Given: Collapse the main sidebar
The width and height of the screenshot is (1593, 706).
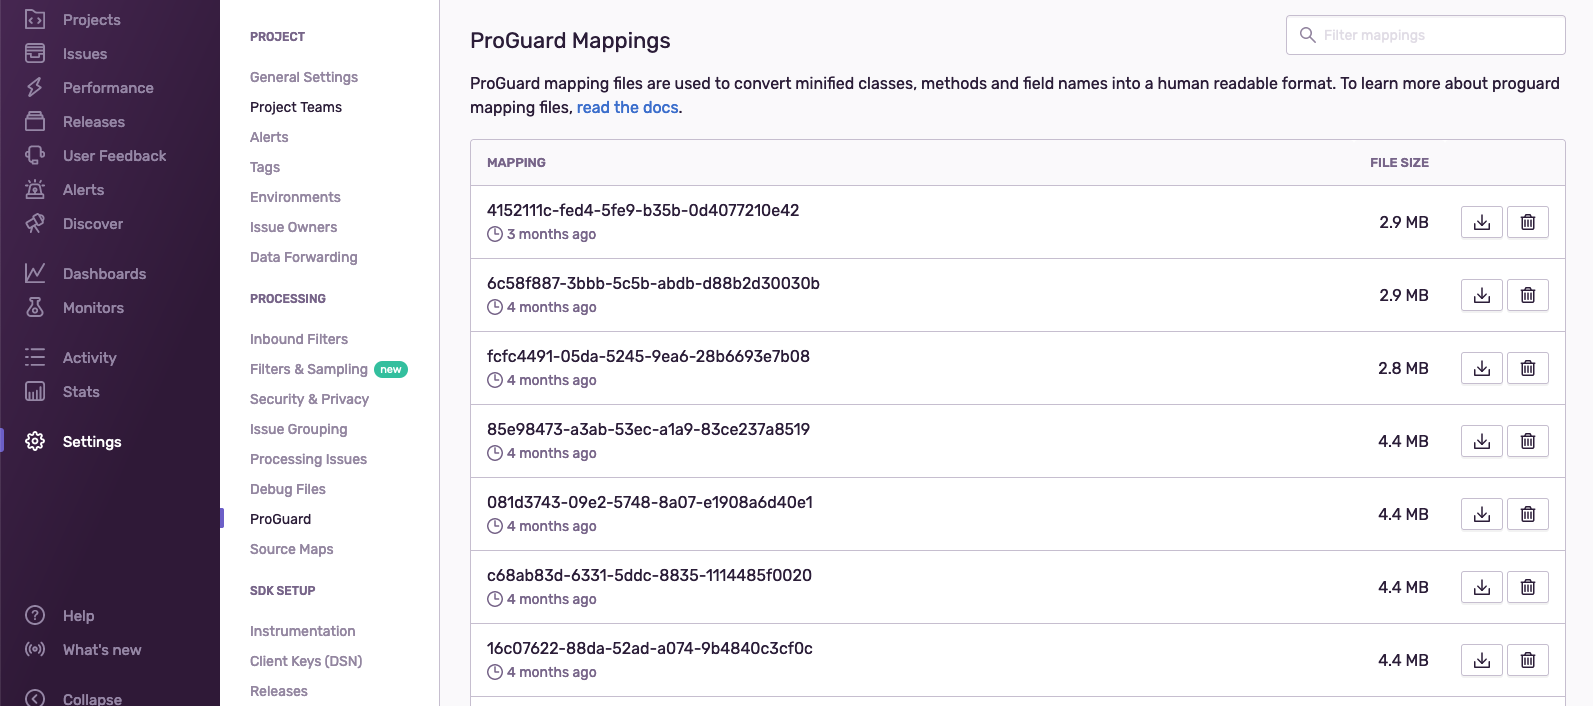Looking at the screenshot, I should pos(91,698).
